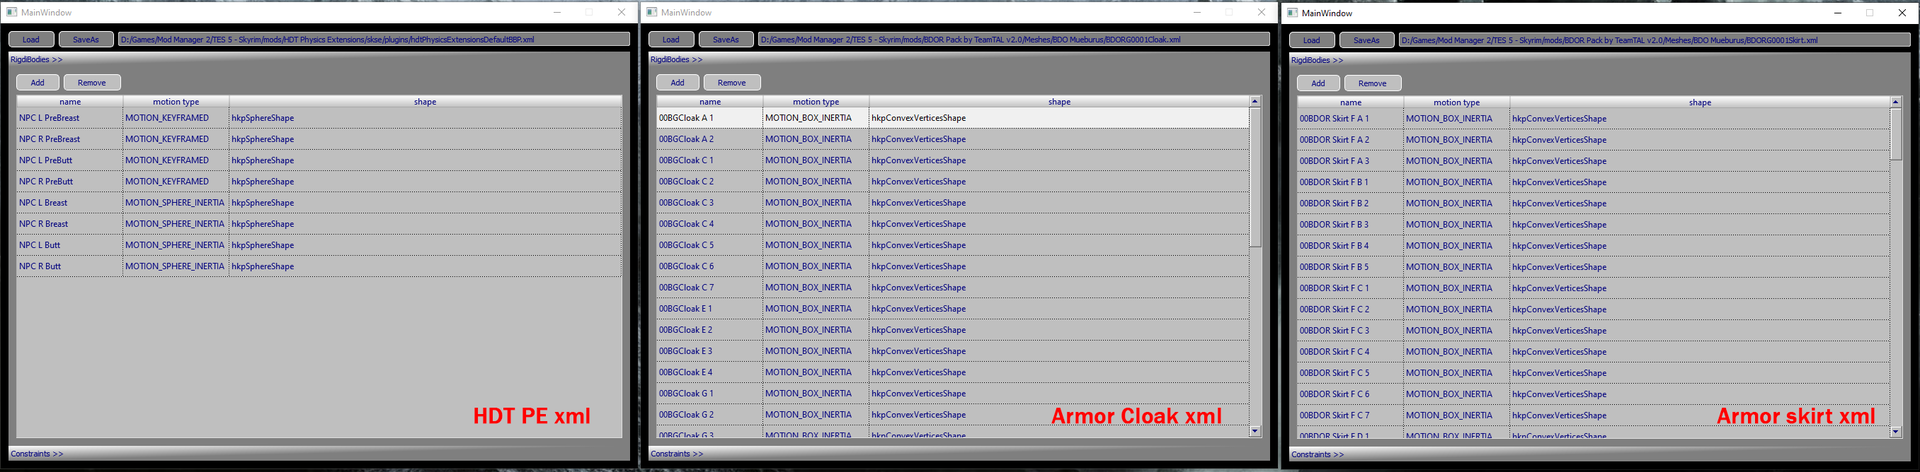Click the Cloak table scrollbar up arrow
This screenshot has width=1920, height=472.
(1255, 101)
